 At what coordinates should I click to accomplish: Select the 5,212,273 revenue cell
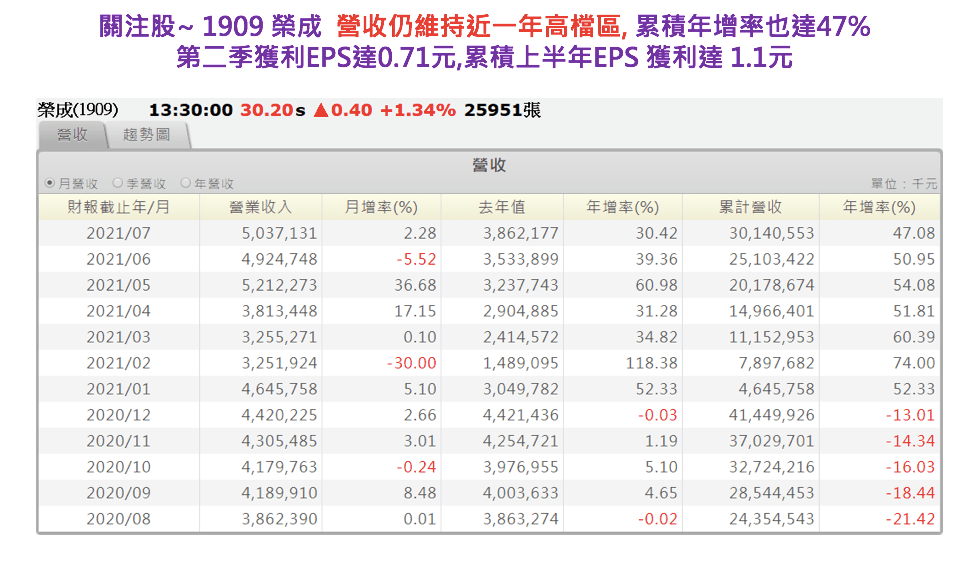[x=279, y=285]
